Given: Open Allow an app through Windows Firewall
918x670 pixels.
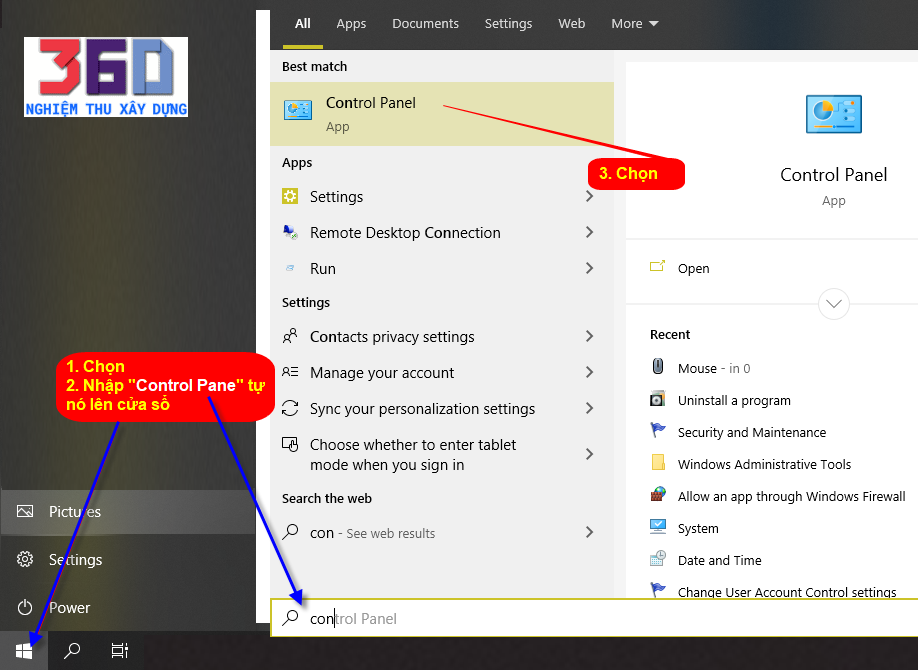Looking at the screenshot, I should 790,497.
